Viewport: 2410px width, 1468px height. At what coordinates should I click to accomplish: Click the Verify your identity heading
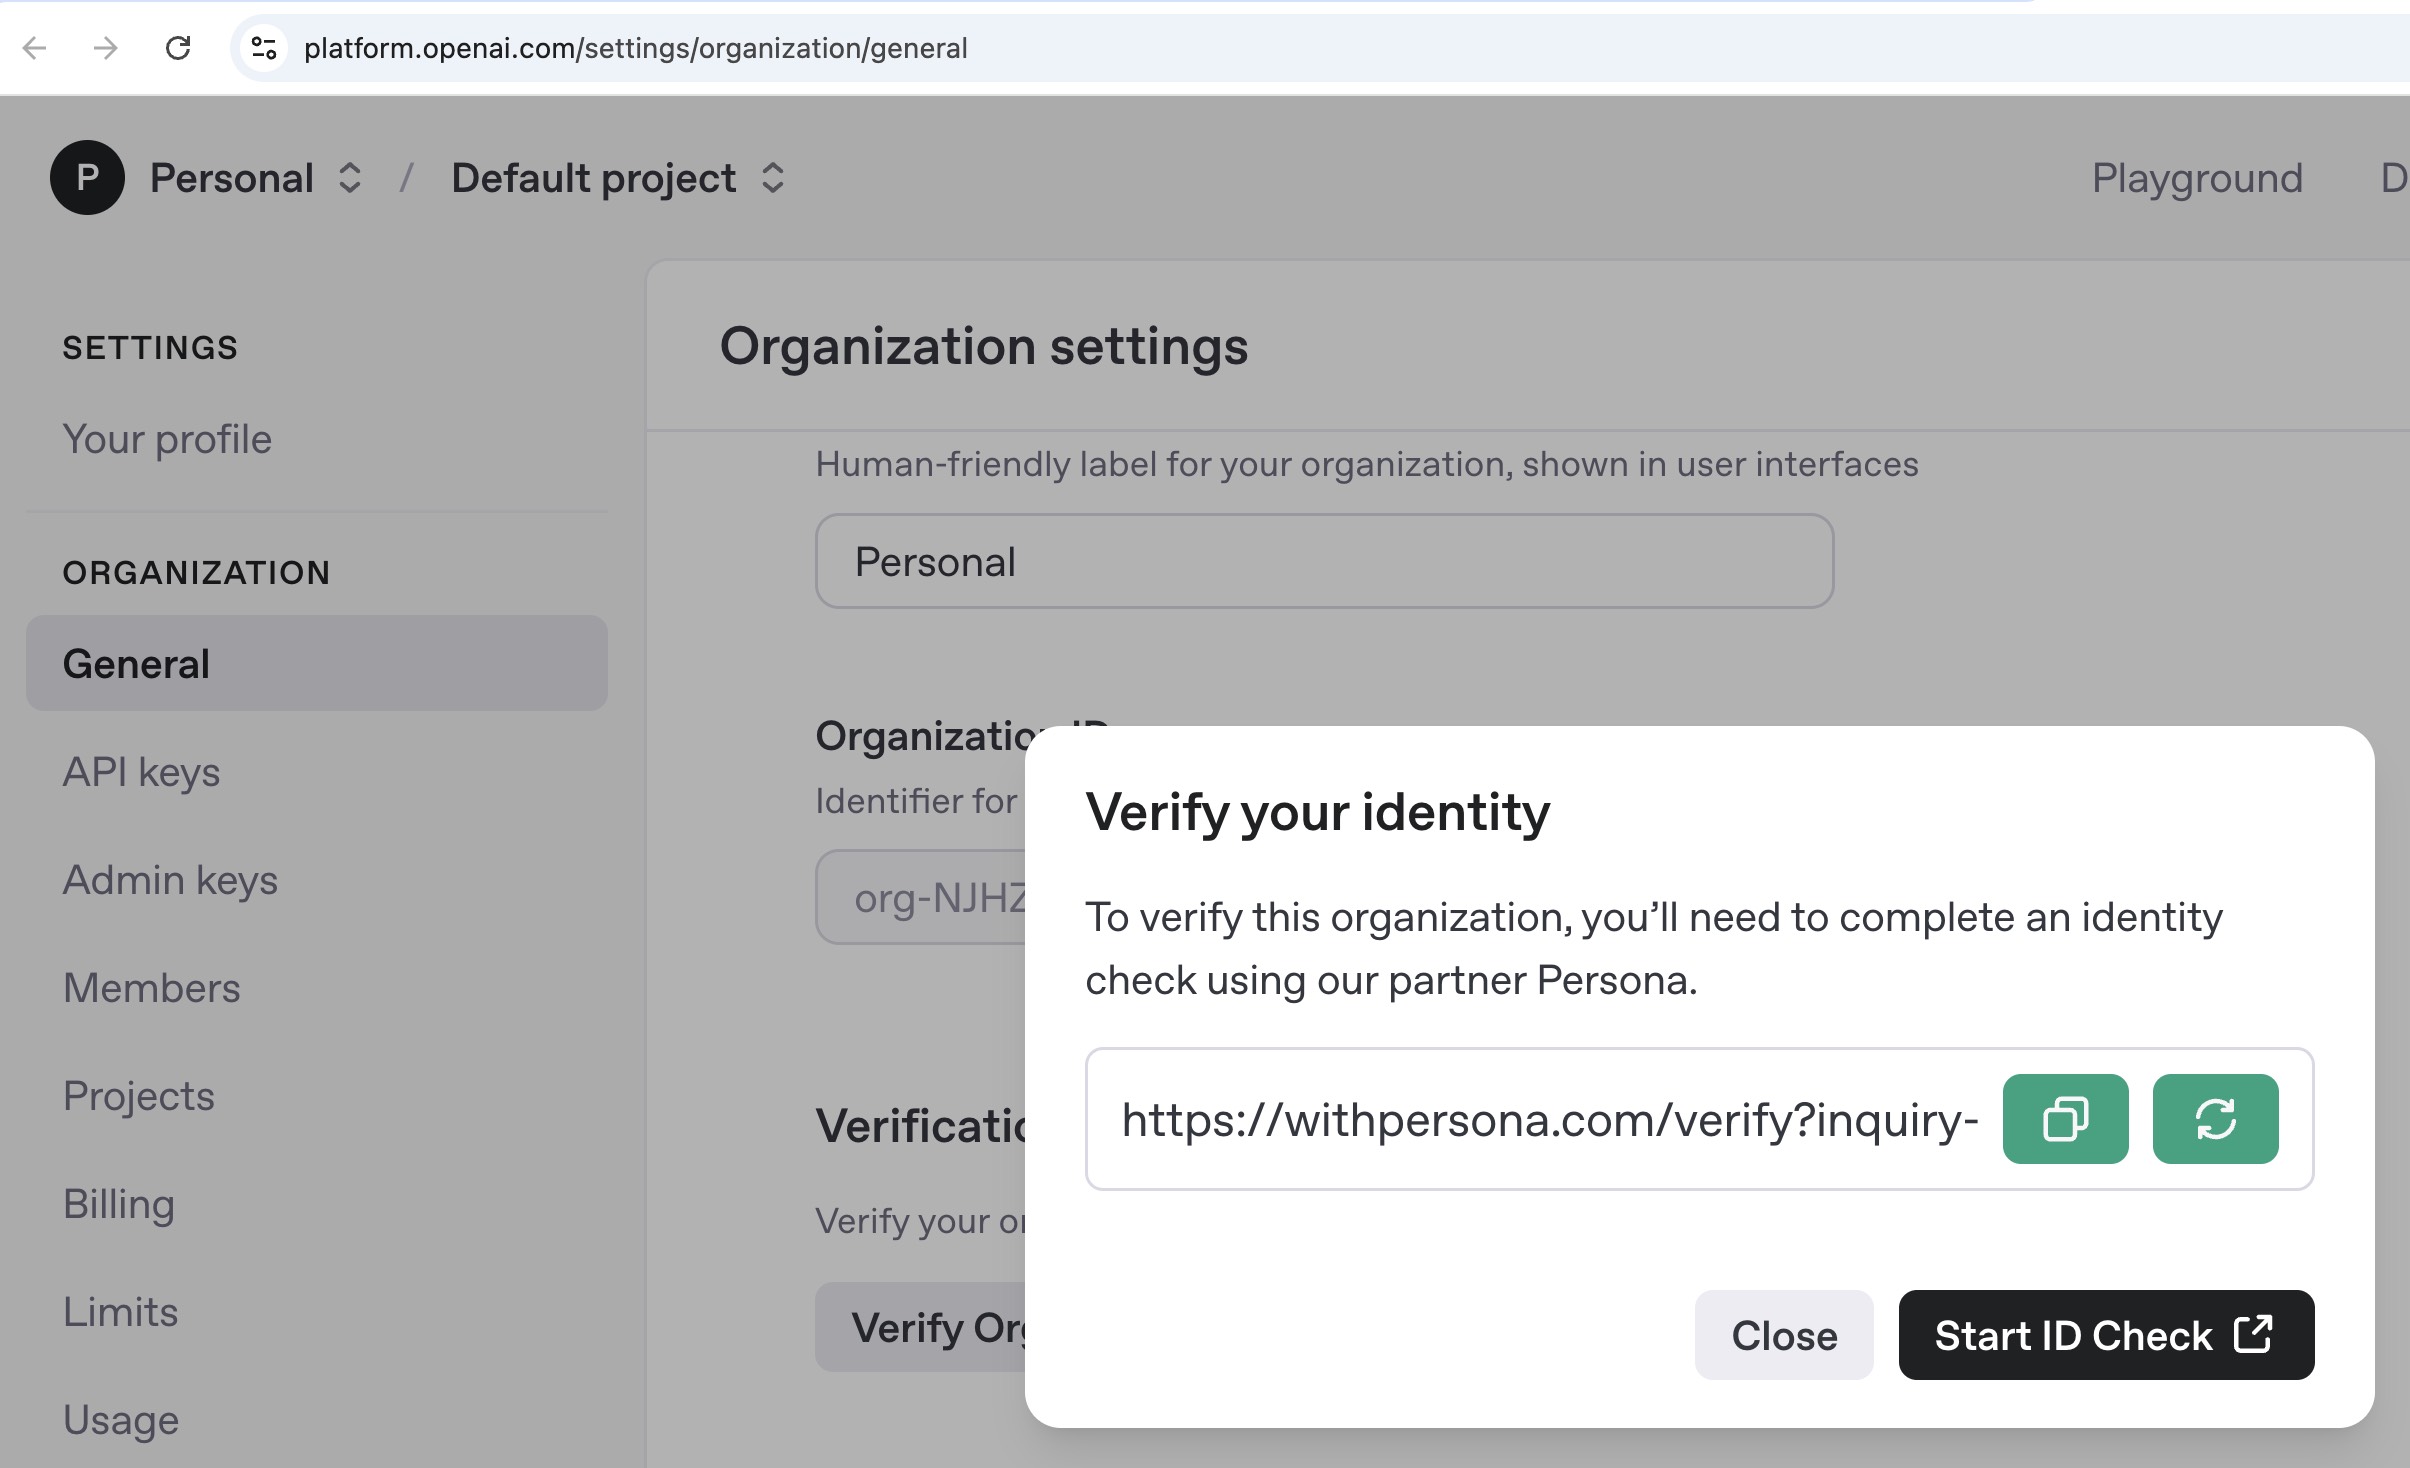(x=1317, y=812)
